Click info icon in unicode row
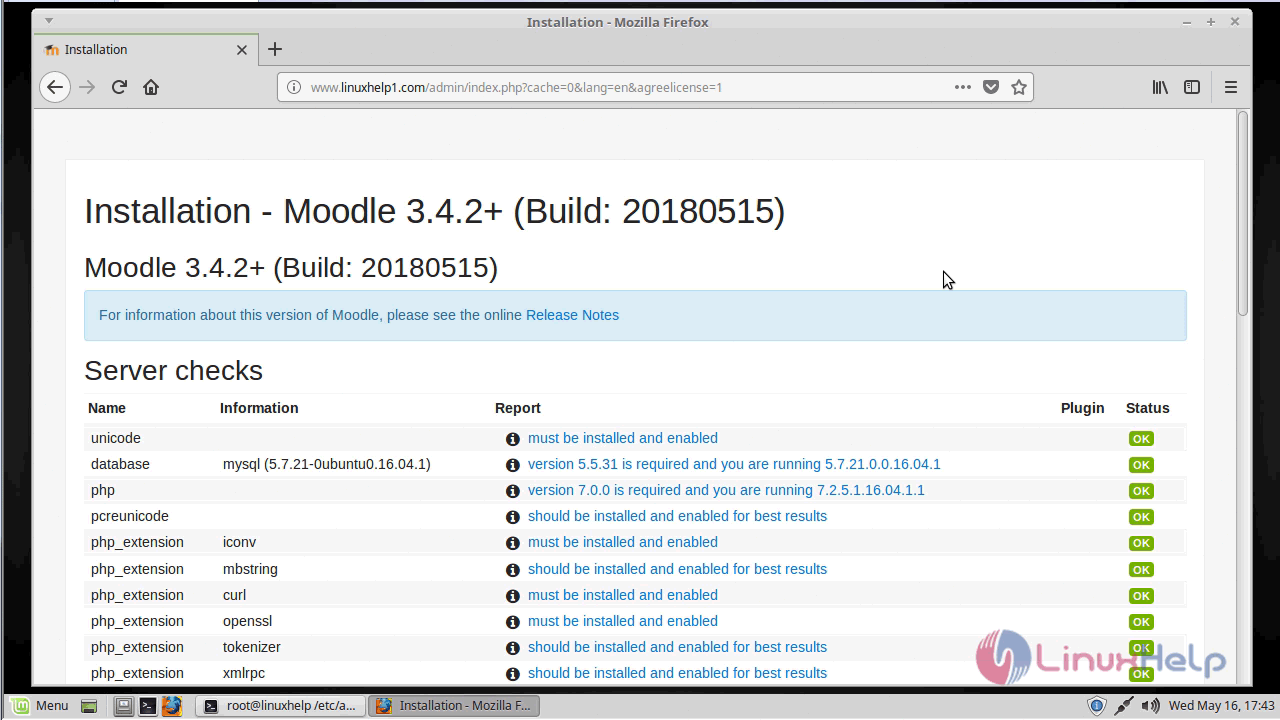The height and width of the screenshot is (720, 1280). point(512,439)
